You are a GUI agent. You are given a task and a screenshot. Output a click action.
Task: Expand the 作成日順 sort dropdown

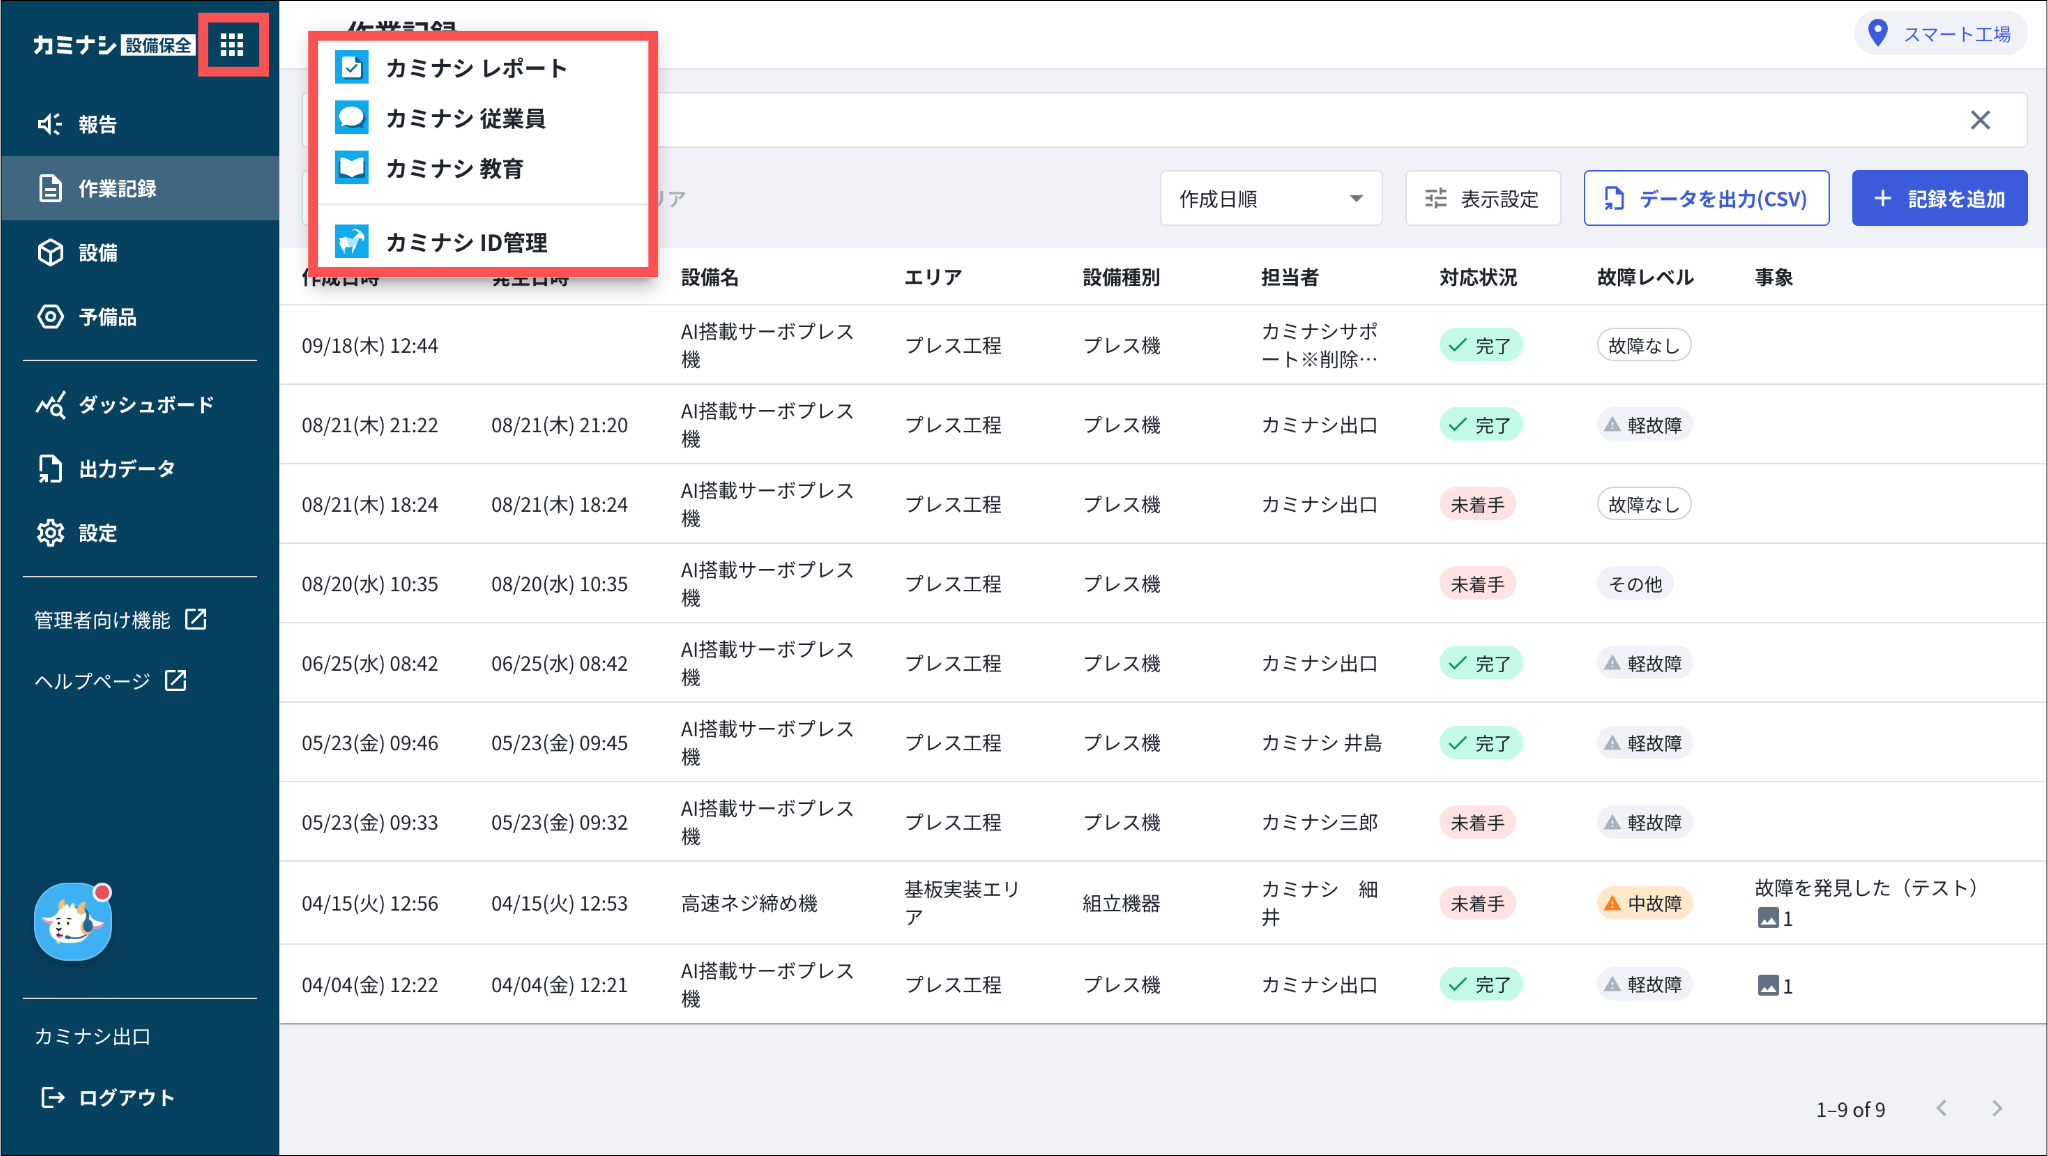pos(1270,198)
